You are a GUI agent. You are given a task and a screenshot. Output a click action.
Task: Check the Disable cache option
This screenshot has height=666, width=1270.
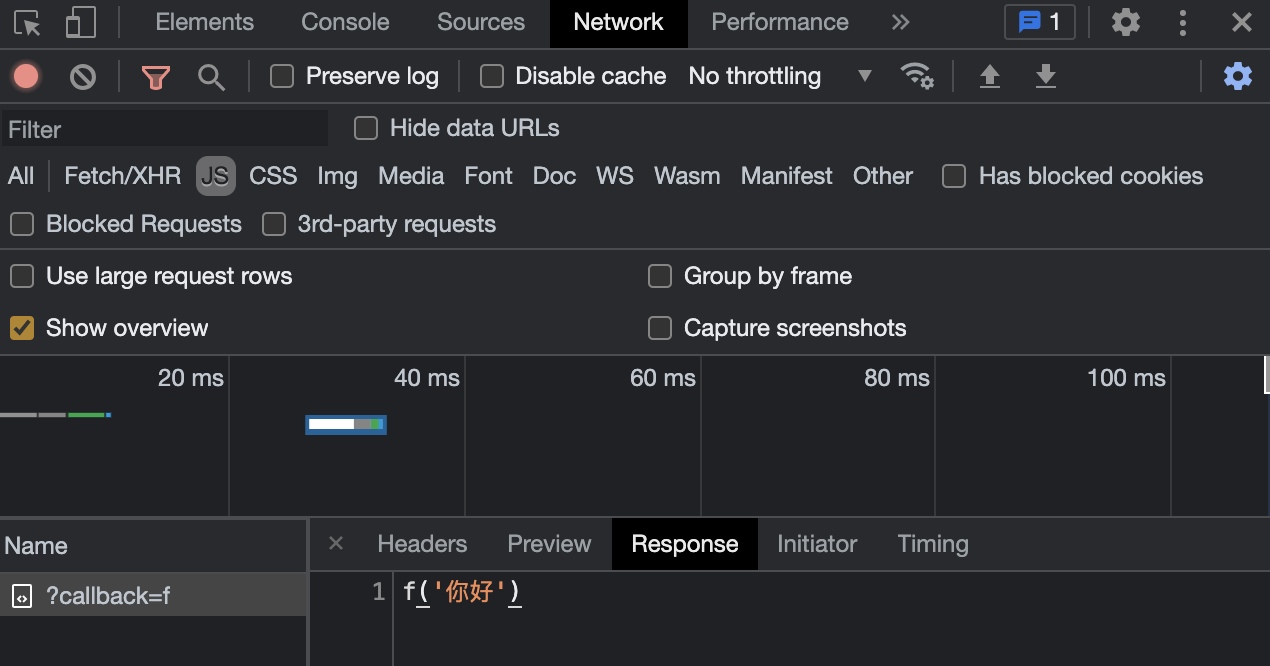tap(492, 76)
